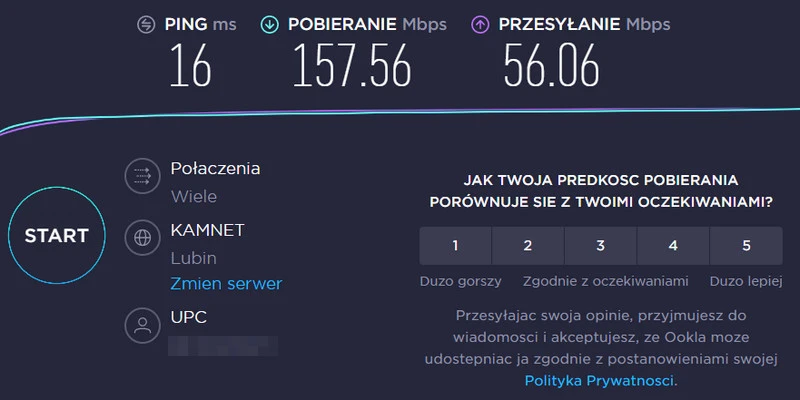Rate download speed as 4
The height and width of the screenshot is (400, 800).
pos(673,246)
